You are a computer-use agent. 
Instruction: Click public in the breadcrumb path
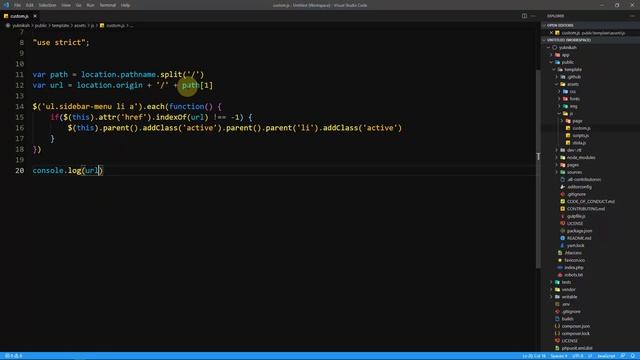pyautogui.click(x=40, y=25)
